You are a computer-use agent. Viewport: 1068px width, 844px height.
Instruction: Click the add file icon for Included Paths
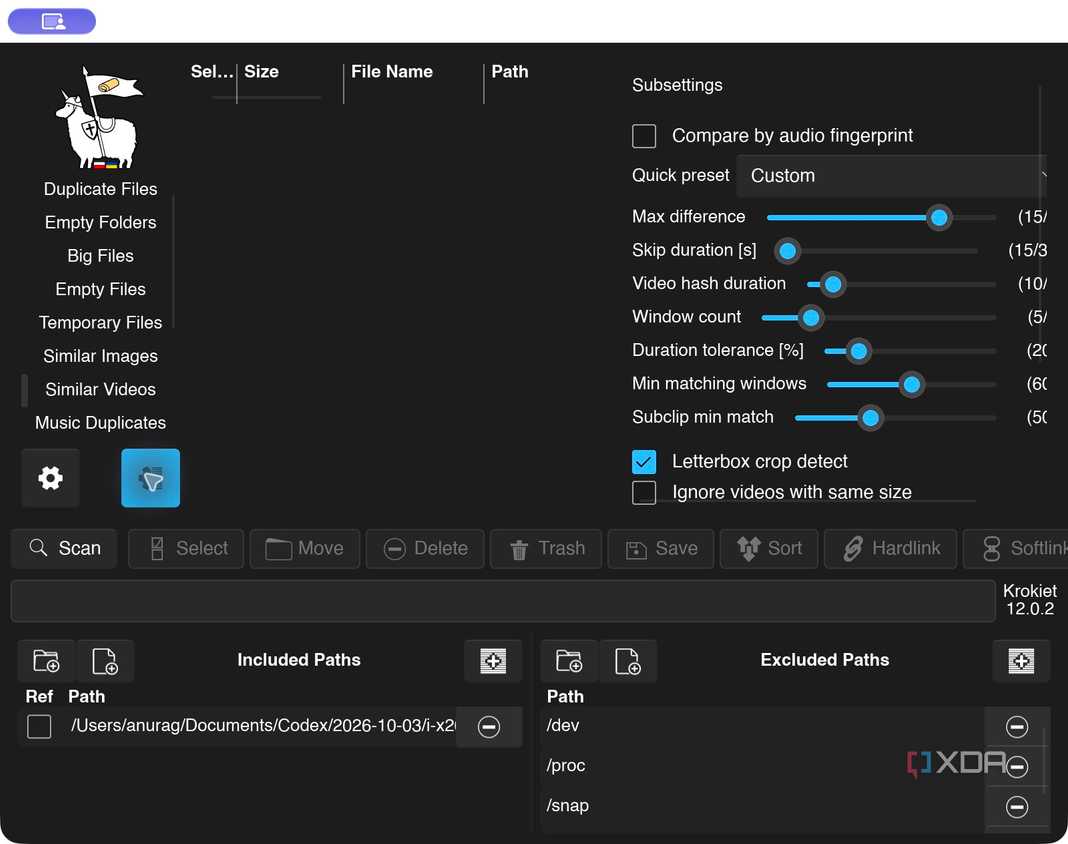click(105, 661)
